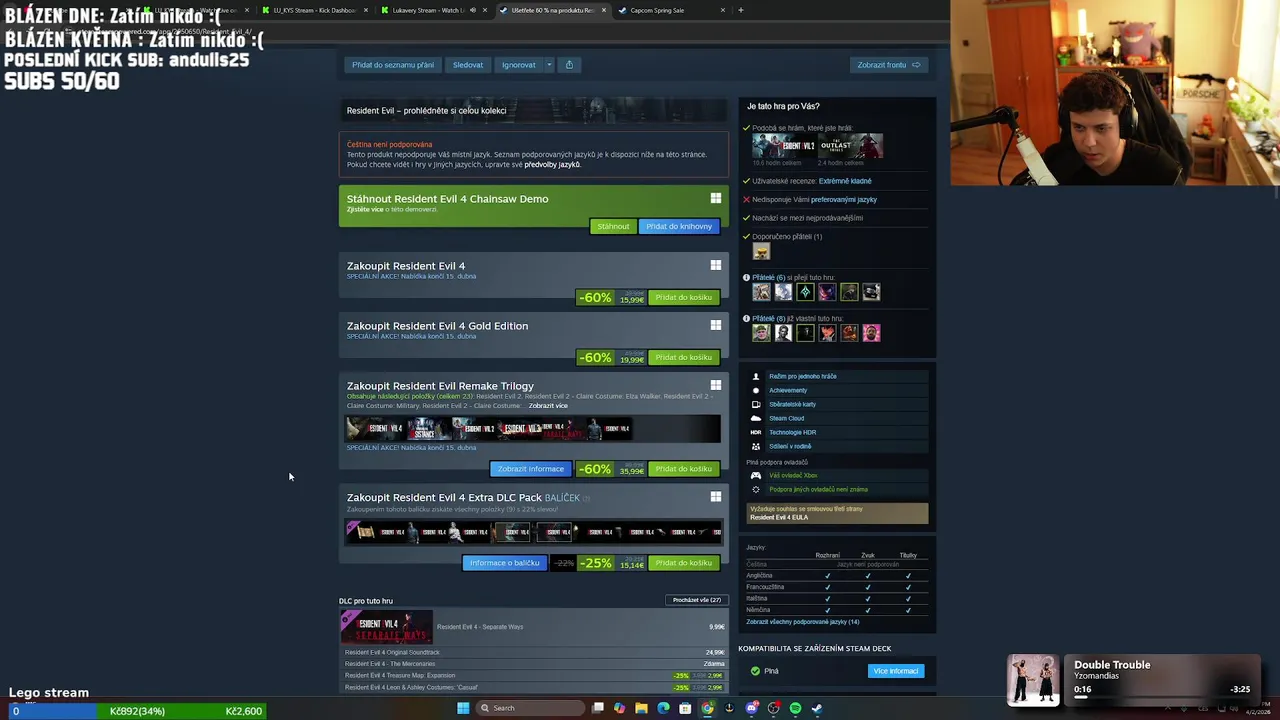Click Windows icon on Remake Trilogy box

715,385
